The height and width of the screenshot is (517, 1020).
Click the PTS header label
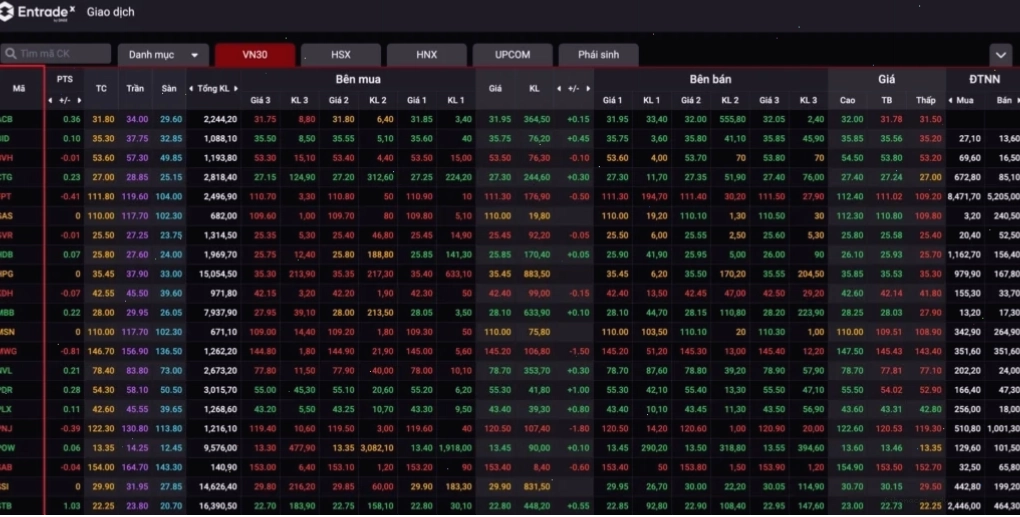tap(64, 79)
